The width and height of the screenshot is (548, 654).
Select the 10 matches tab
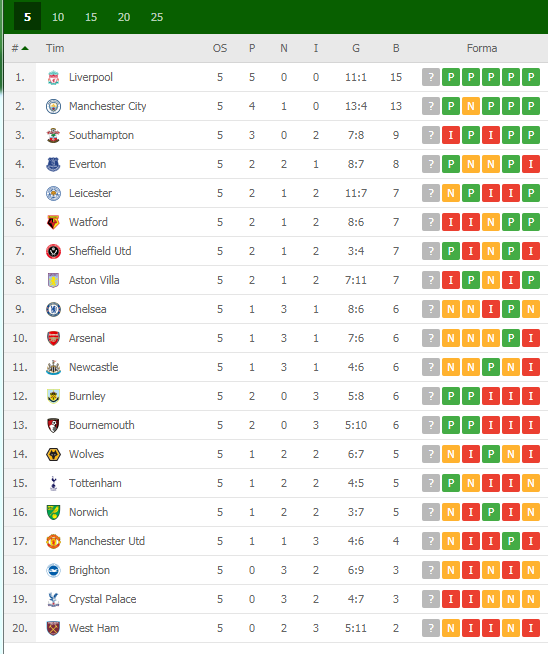point(58,17)
